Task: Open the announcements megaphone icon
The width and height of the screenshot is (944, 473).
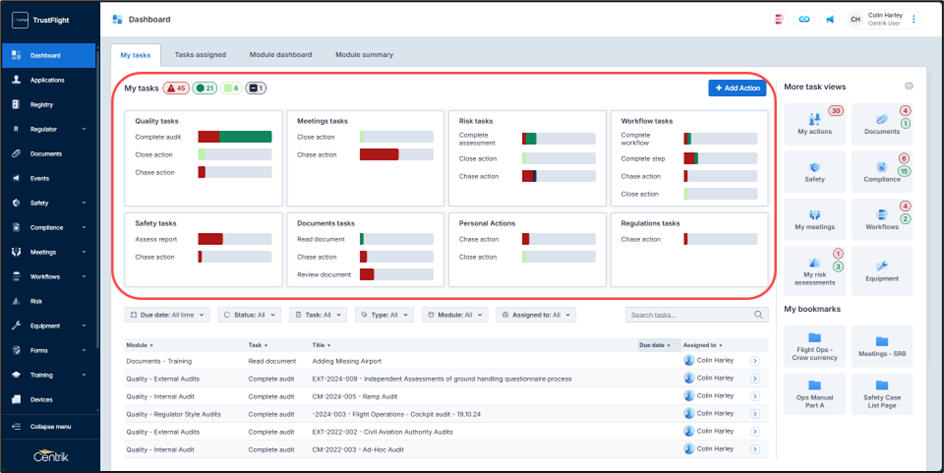Action: (830, 19)
